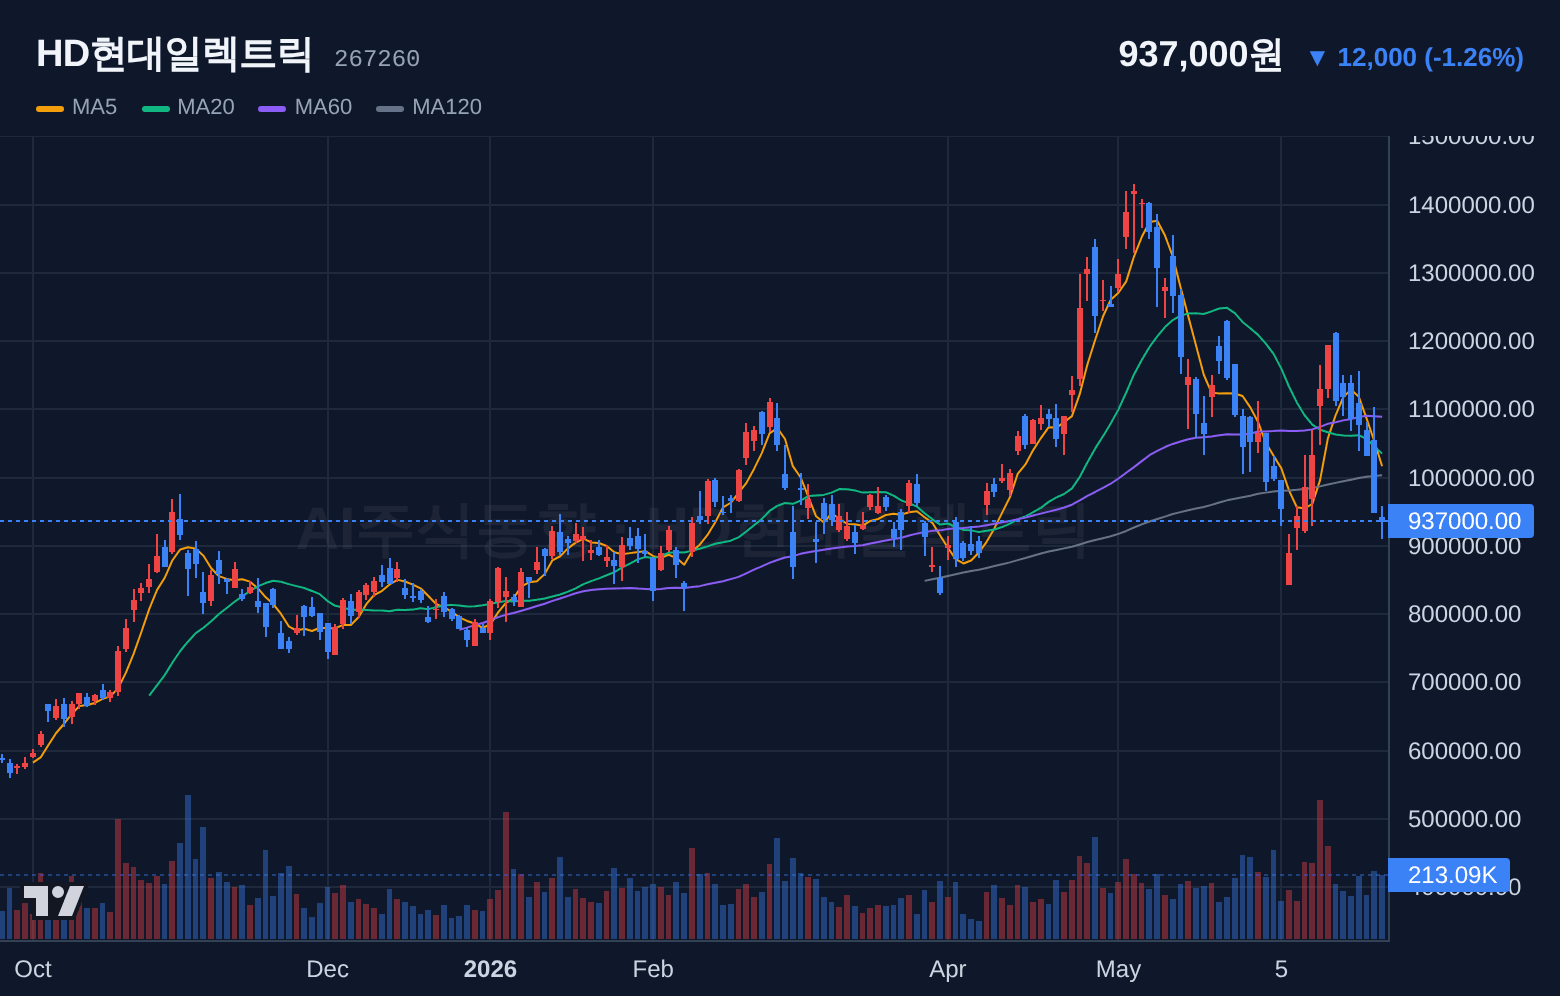Click the HD현대일렉트릭 stock title
The image size is (1560, 996).
pyautogui.click(x=174, y=54)
